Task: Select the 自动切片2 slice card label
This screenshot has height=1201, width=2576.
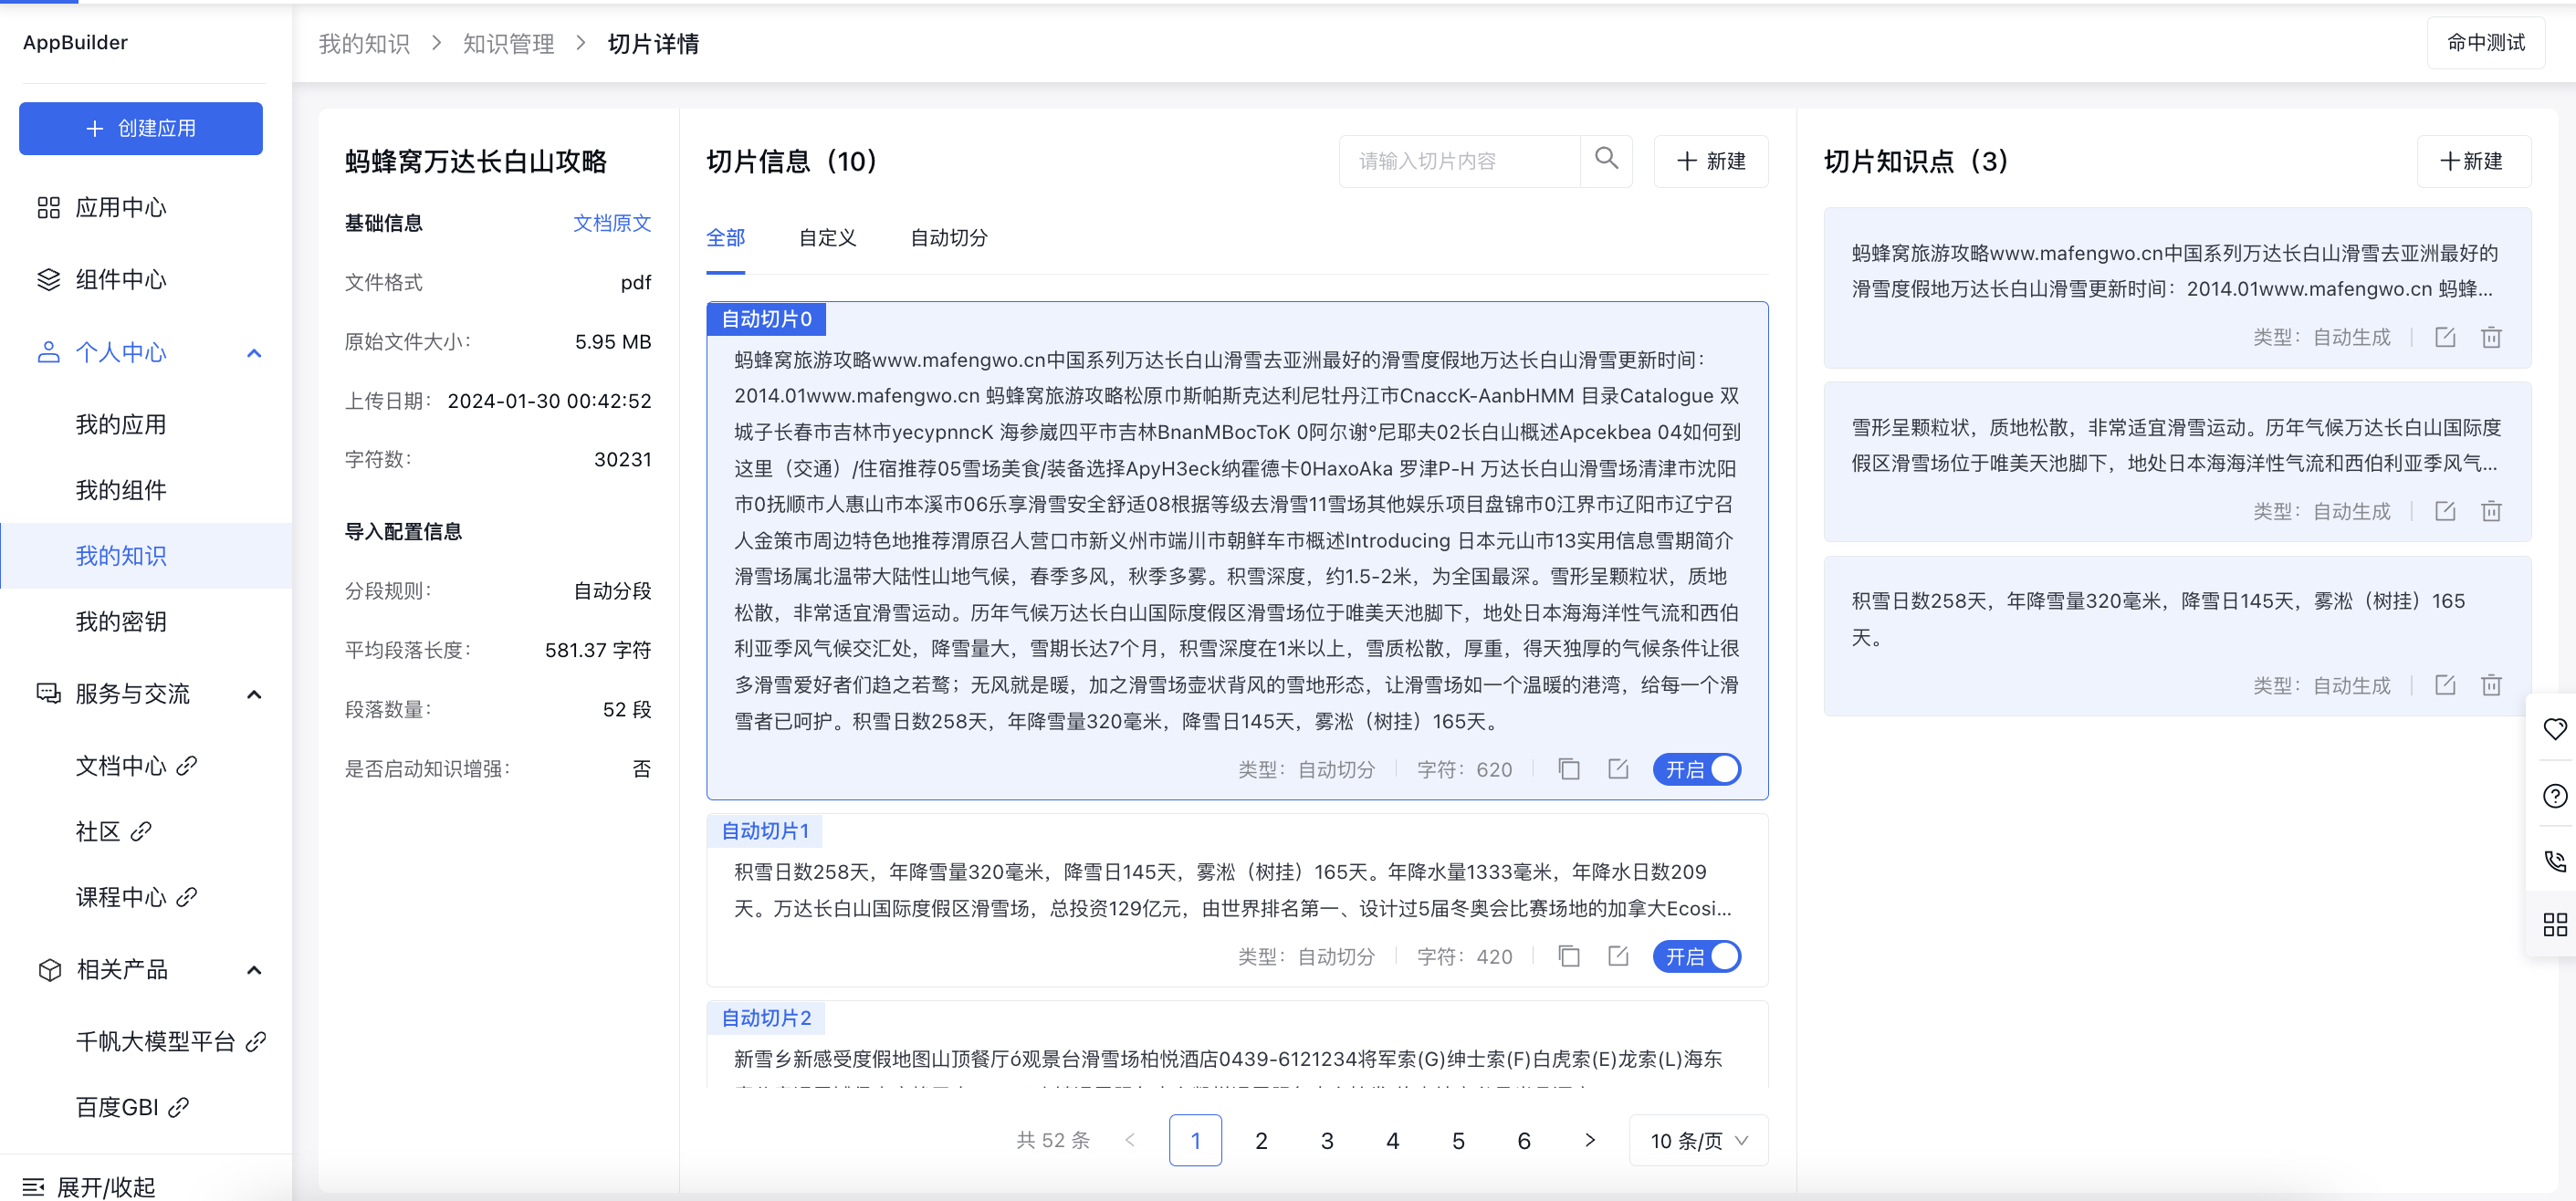Action: (766, 1017)
